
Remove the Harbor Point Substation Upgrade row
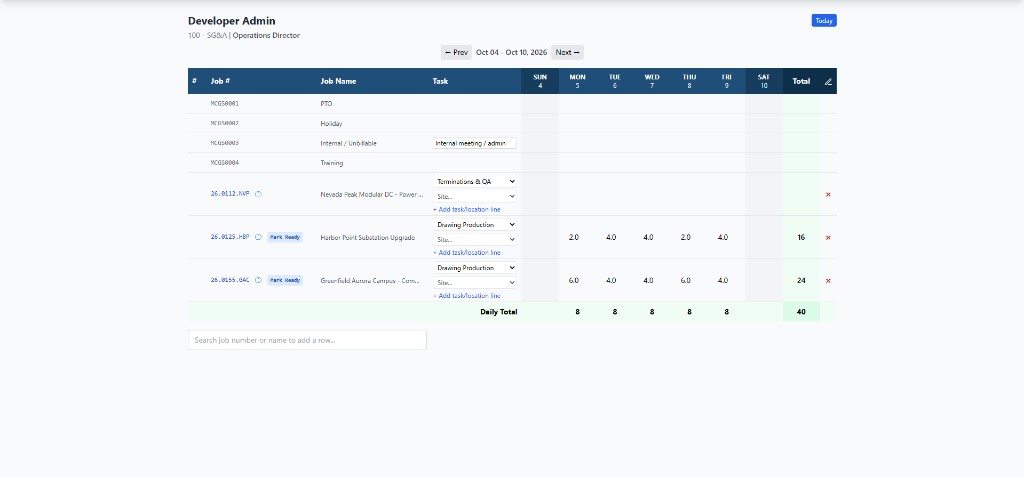click(x=828, y=238)
